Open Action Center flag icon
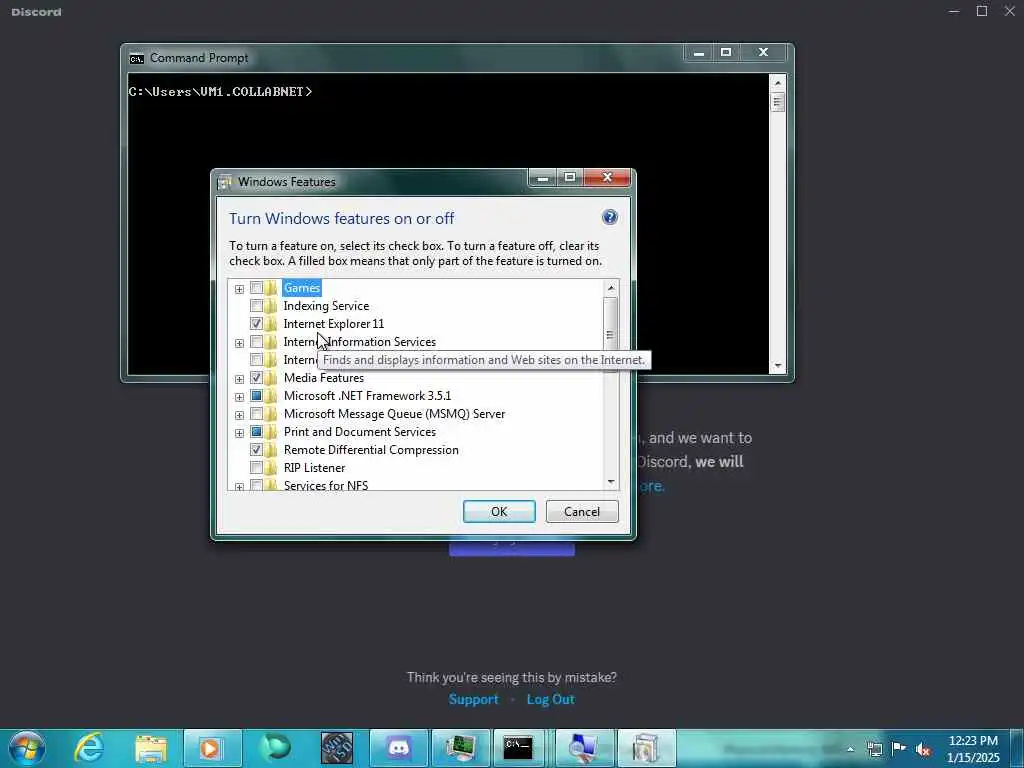 point(899,748)
